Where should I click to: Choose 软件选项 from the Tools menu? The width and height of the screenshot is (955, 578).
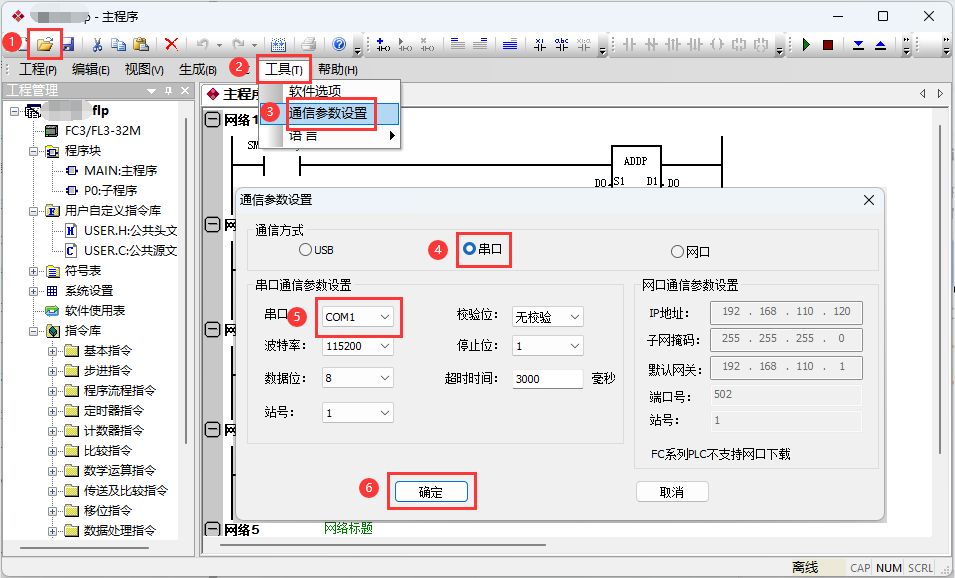pos(313,91)
